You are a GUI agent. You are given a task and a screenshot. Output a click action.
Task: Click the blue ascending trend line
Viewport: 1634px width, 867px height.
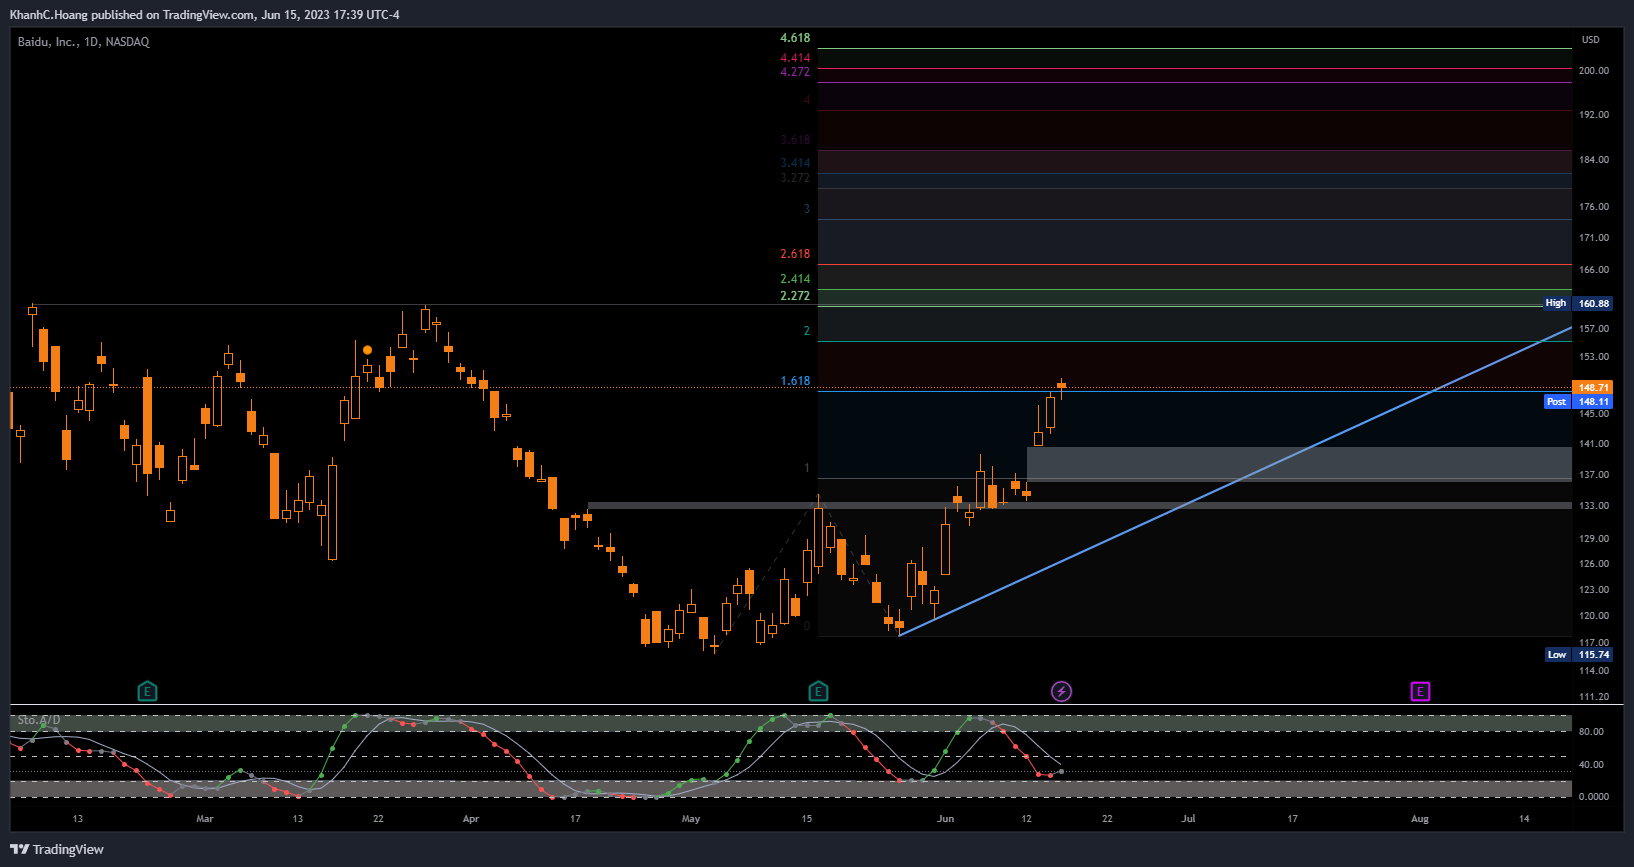tap(1236, 481)
